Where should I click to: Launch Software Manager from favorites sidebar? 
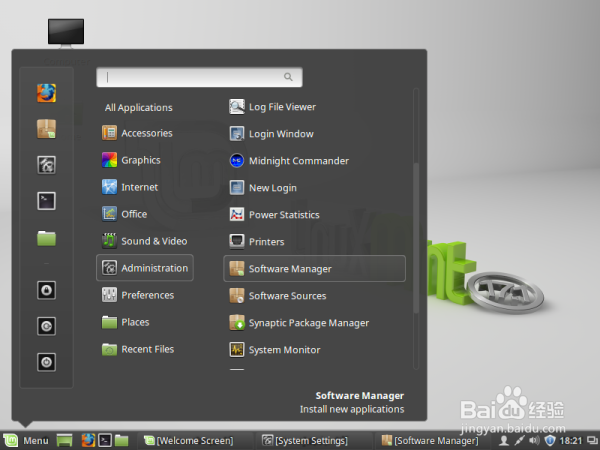tap(46, 129)
